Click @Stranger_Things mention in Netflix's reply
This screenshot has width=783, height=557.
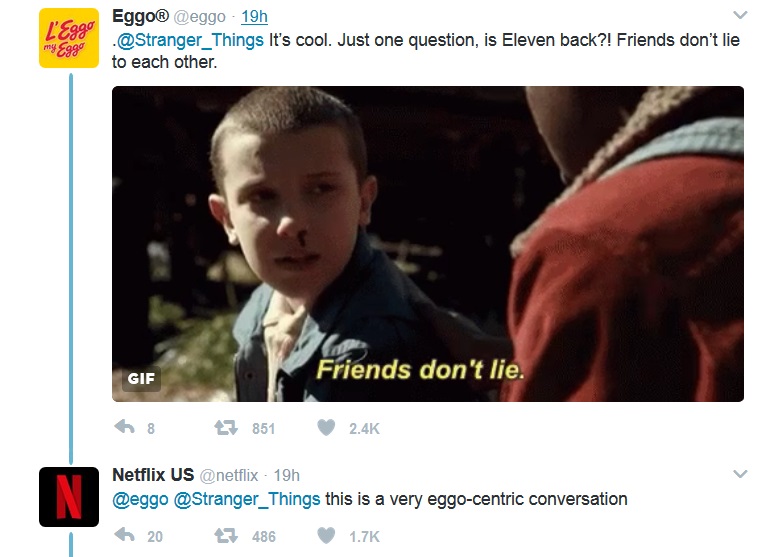pyautogui.click(x=247, y=499)
